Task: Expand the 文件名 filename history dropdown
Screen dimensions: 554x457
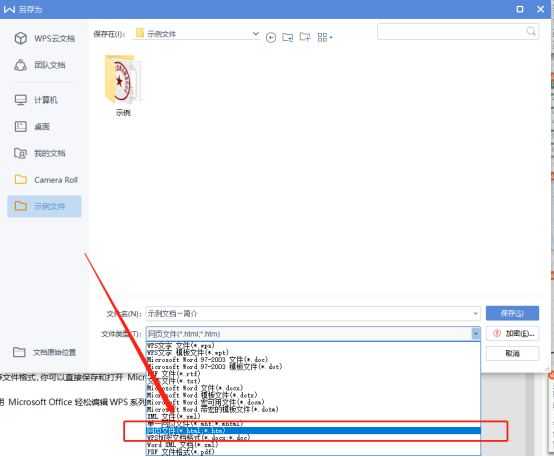Action: pos(476,314)
